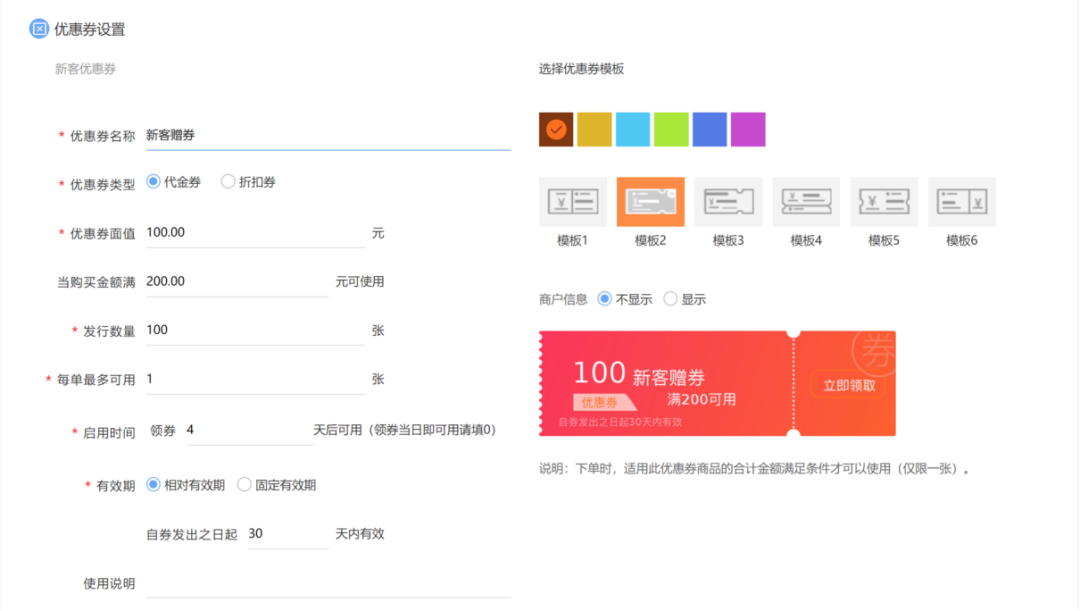Click the 启用时间 days input field
1080x611 pixels.
[x=249, y=431]
